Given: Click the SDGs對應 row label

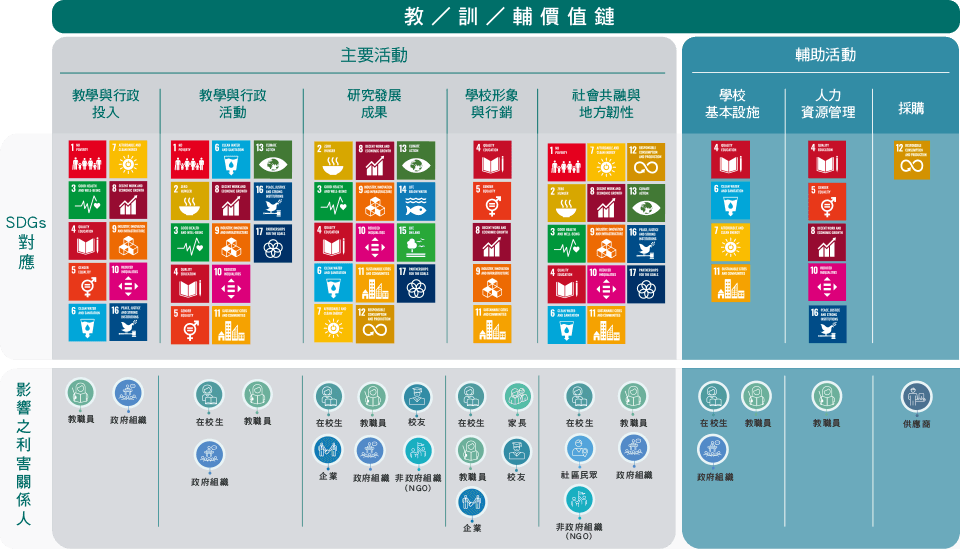Looking at the screenshot, I should point(26,242).
